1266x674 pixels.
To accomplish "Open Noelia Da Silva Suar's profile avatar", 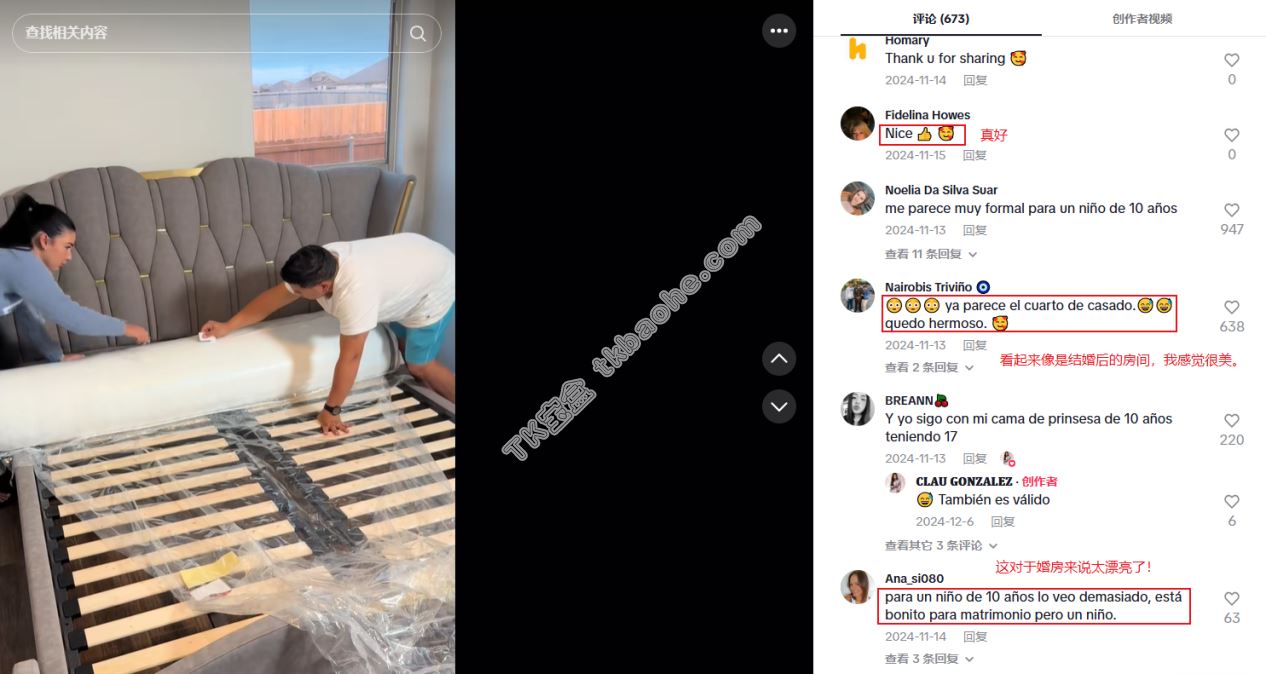I will tap(857, 198).
